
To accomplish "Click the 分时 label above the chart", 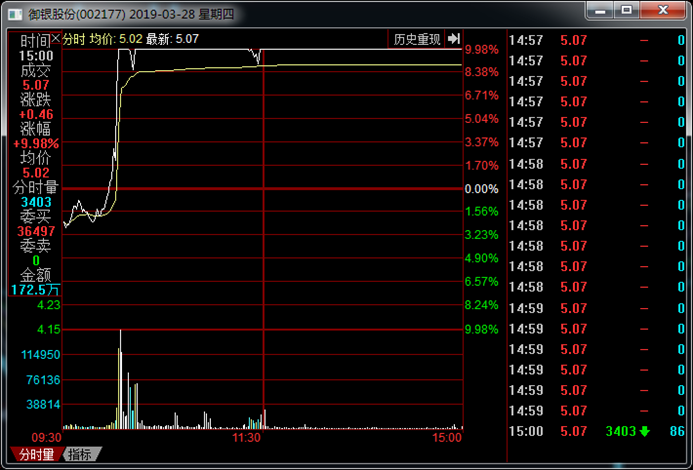I will point(75,39).
